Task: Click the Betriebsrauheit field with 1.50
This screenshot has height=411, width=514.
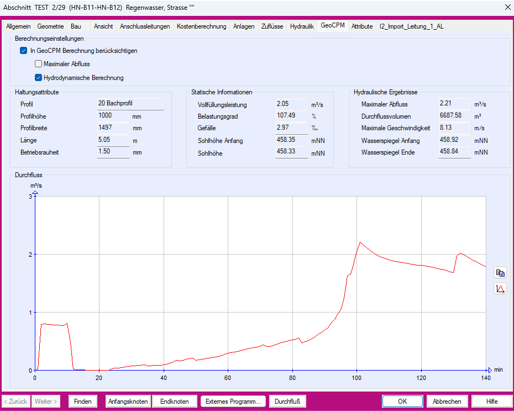Action: coord(113,152)
